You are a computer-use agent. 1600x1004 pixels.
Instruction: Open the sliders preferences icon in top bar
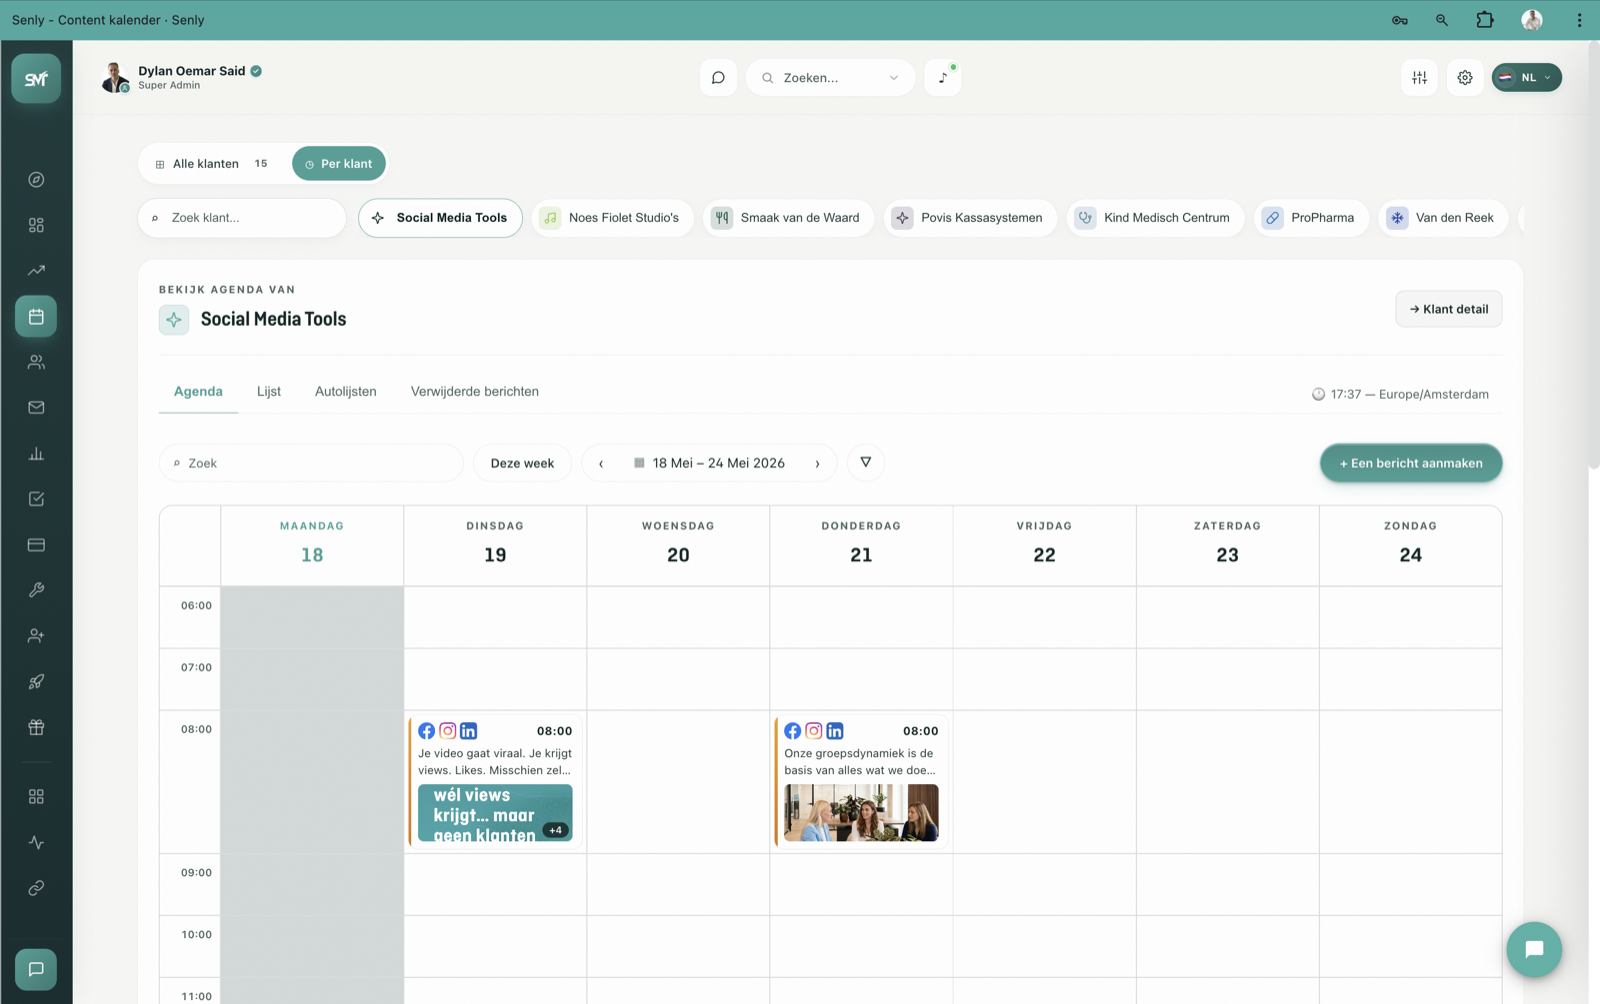[x=1419, y=78]
